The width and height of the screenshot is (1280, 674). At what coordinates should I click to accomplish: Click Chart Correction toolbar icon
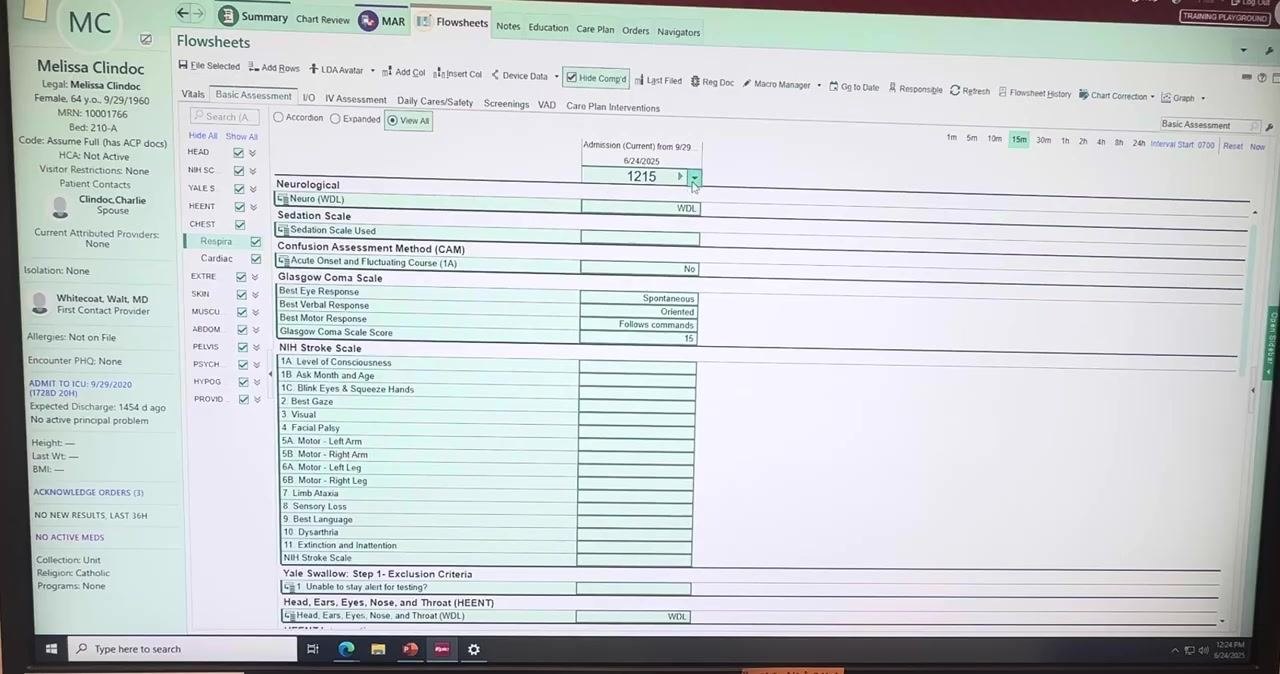1084,95
